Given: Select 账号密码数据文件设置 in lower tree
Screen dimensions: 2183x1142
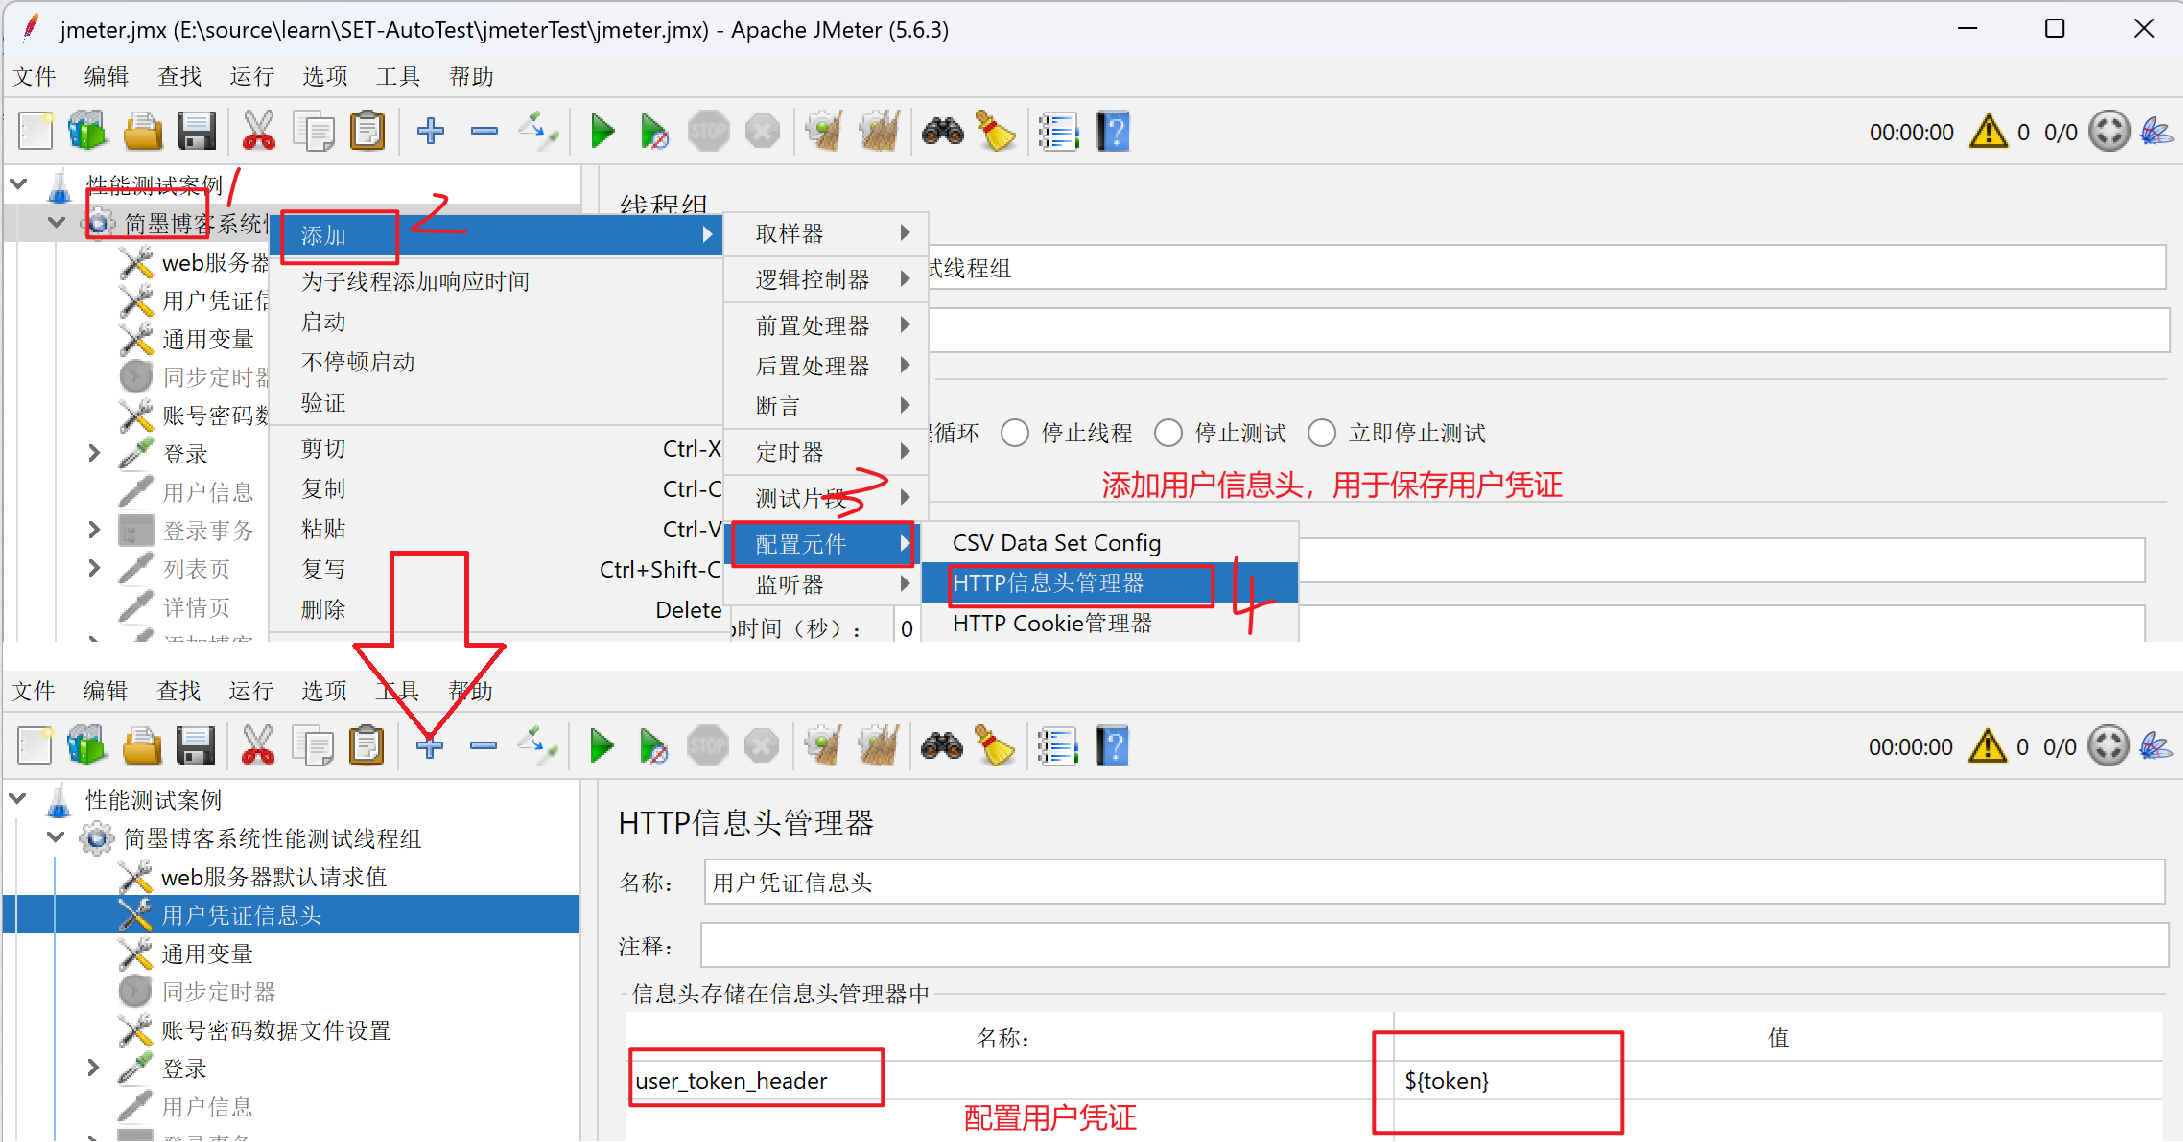Looking at the screenshot, I should point(276,1030).
